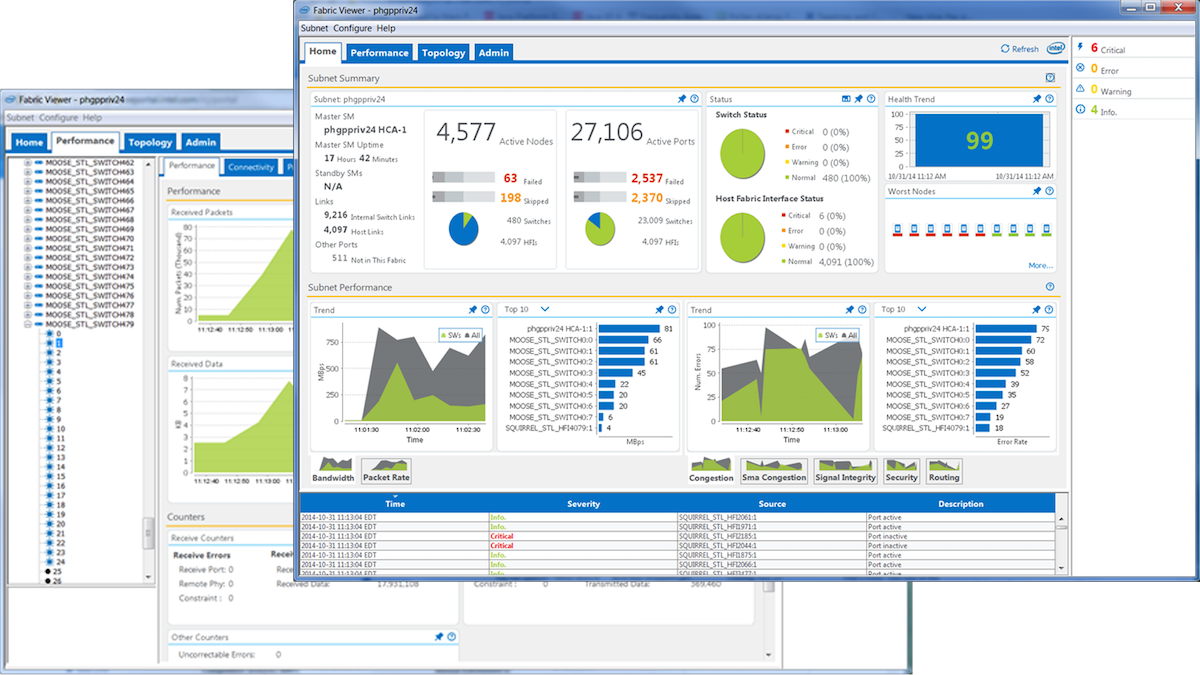
Task: Click Home tab in back window
Action: coord(29,142)
